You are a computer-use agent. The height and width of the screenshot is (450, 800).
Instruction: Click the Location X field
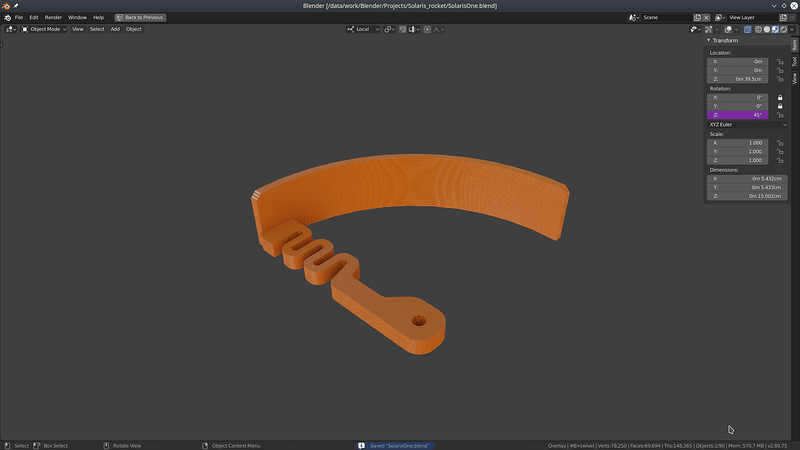[738, 62]
